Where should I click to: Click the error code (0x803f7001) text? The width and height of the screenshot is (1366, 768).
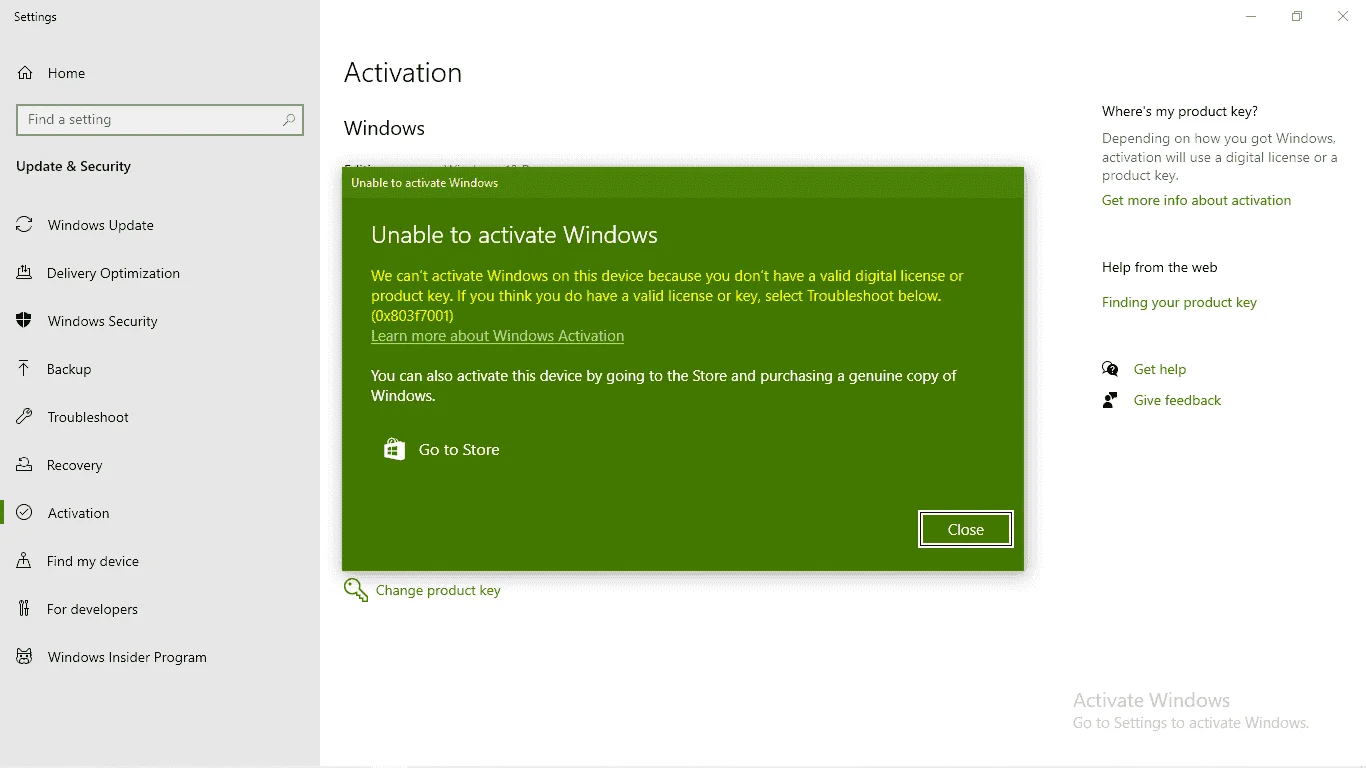[x=412, y=316]
